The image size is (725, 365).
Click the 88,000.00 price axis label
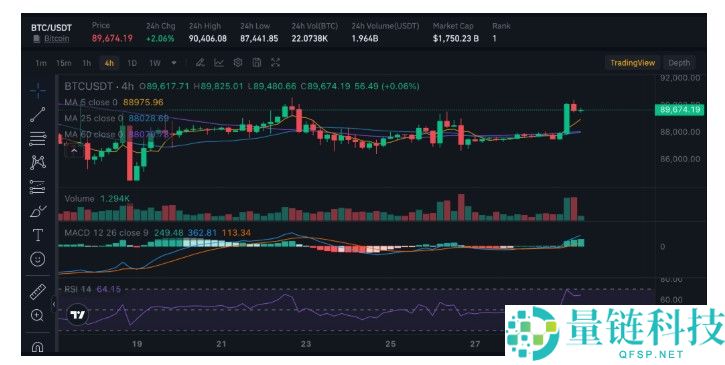click(680, 132)
